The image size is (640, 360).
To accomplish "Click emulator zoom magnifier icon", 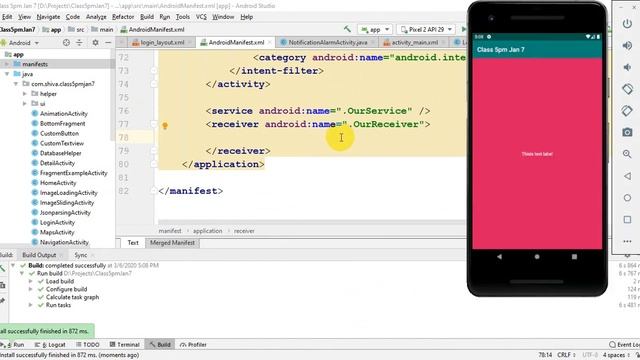I will click(x=627, y=154).
